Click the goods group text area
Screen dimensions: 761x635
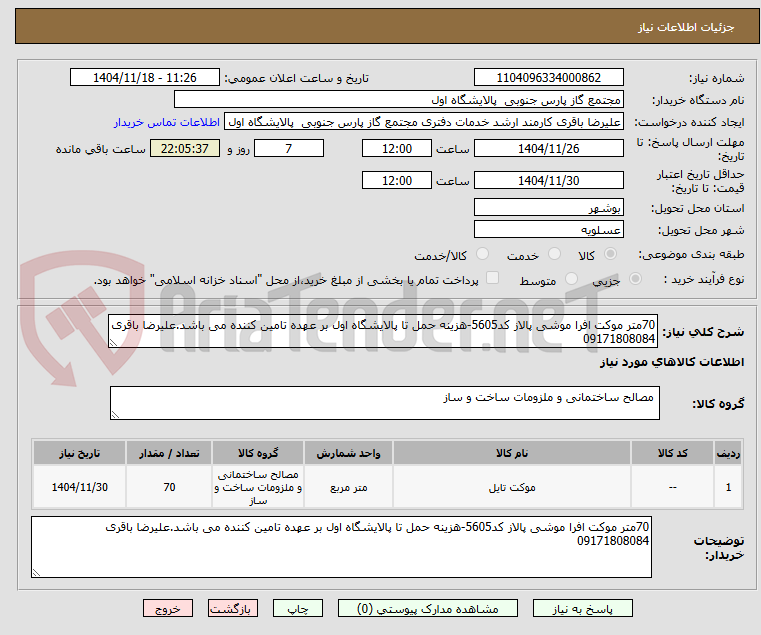(x=384, y=403)
